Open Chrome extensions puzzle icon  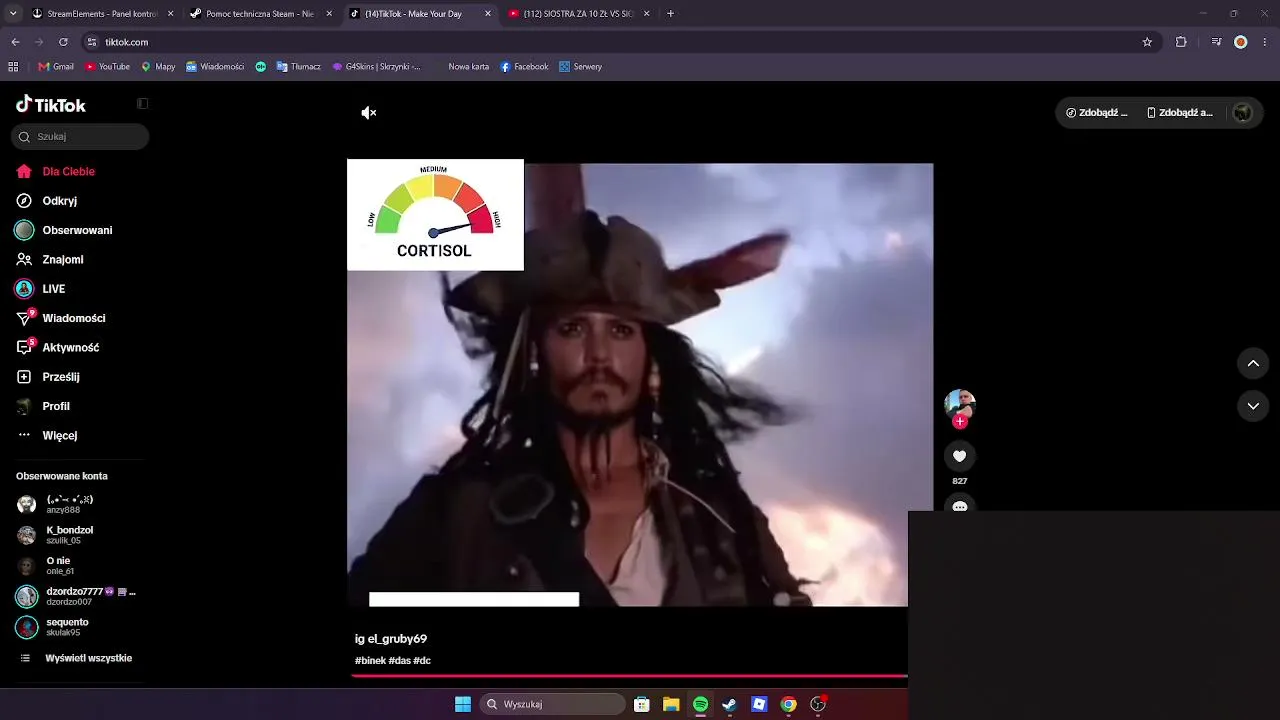tap(1181, 42)
